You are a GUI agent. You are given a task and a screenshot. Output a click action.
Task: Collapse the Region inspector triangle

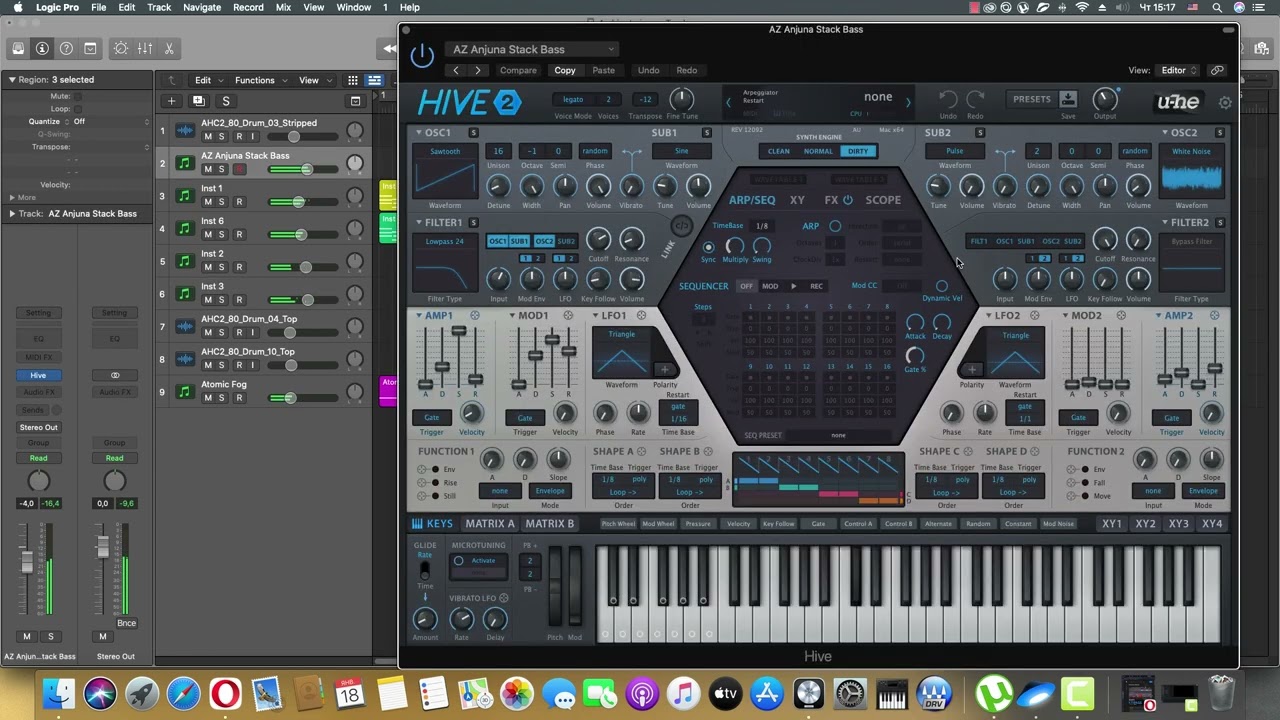tap(12, 80)
